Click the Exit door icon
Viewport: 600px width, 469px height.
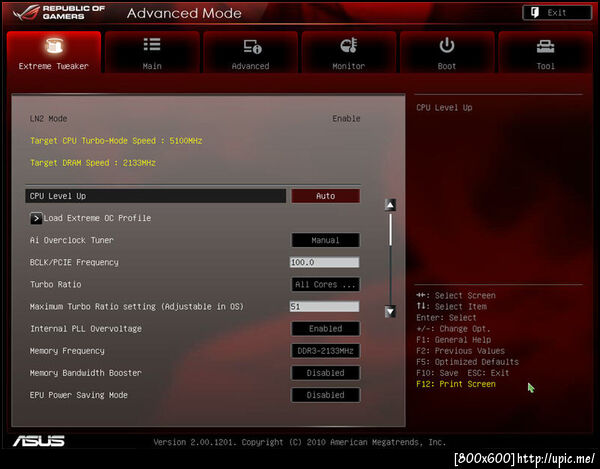(535, 13)
